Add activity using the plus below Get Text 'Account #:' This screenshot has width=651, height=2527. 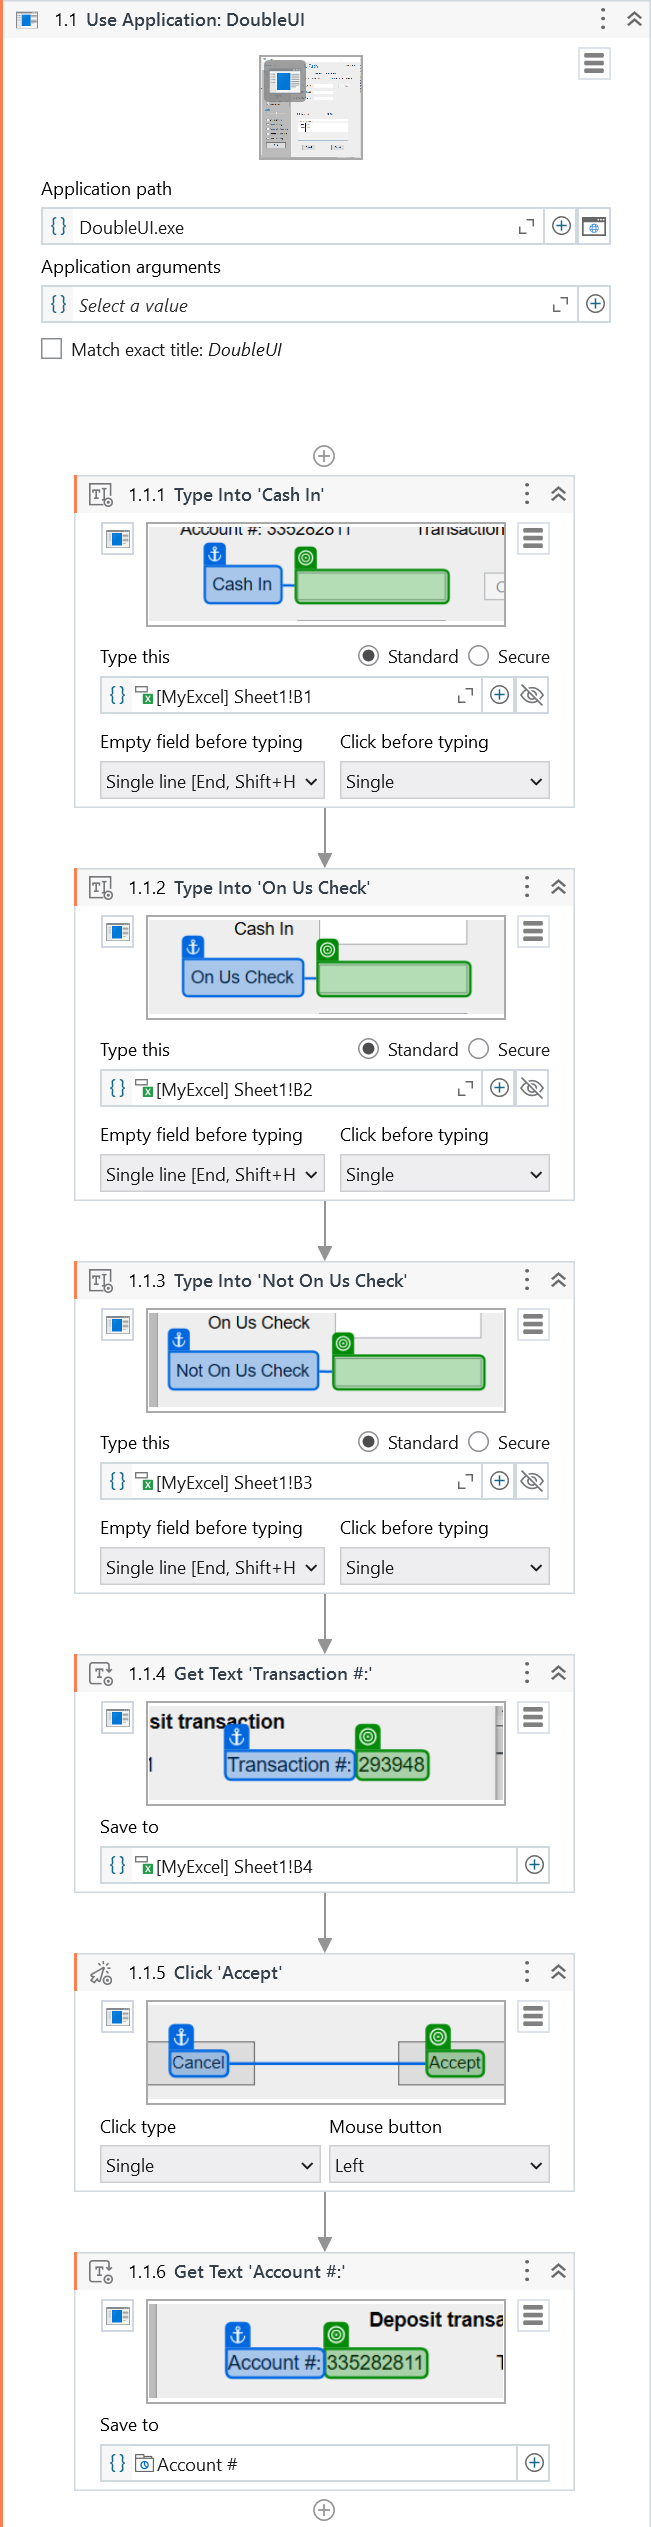(x=324, y=2509)
